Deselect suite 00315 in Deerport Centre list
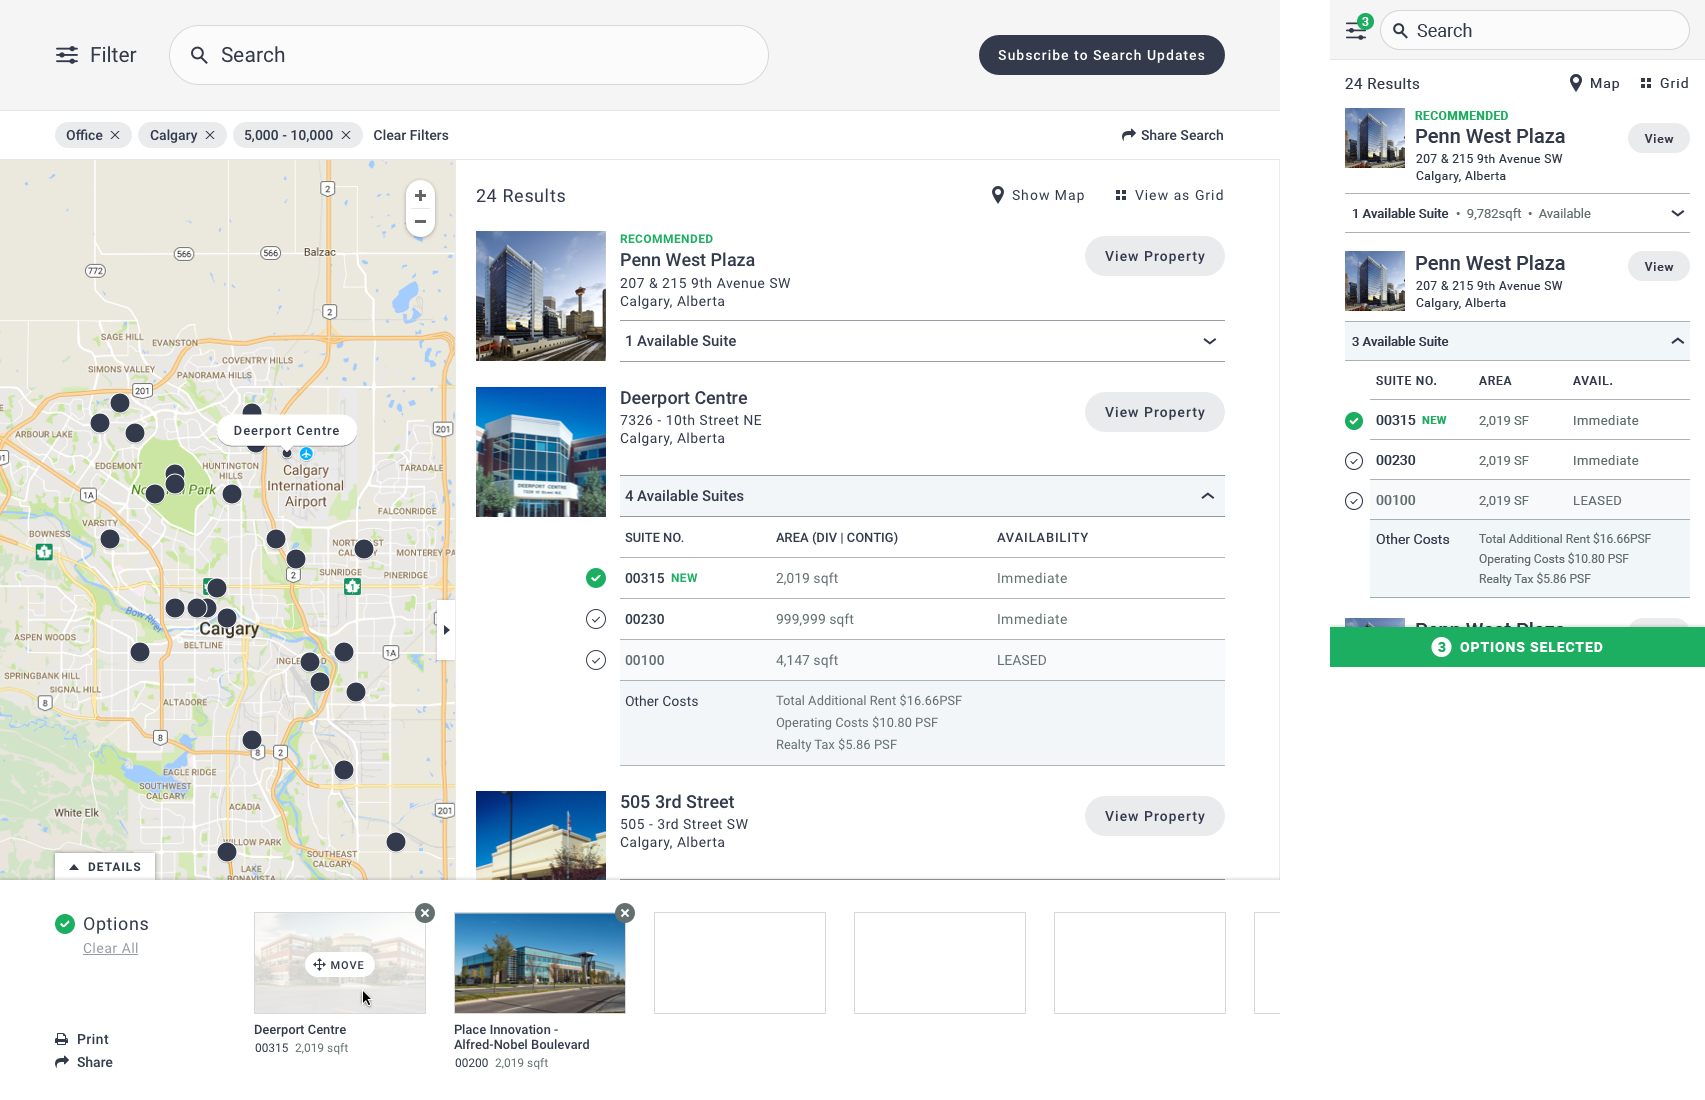This screenshot has width=1705, height=1100. pos(596,578)
